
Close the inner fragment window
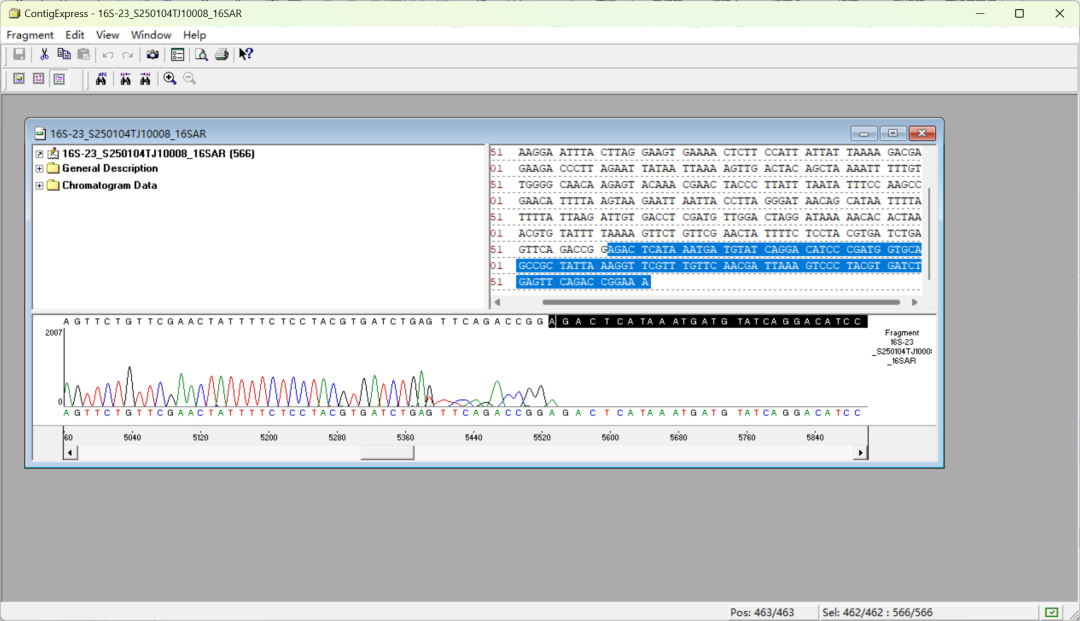point(922,134)
